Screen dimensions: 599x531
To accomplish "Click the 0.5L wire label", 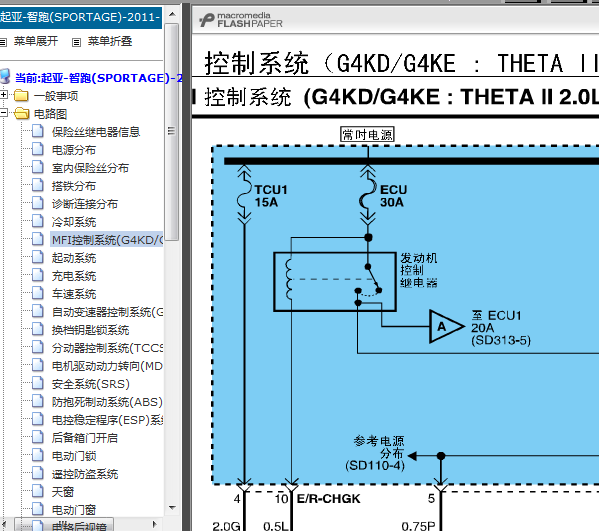I will [276, 525].
